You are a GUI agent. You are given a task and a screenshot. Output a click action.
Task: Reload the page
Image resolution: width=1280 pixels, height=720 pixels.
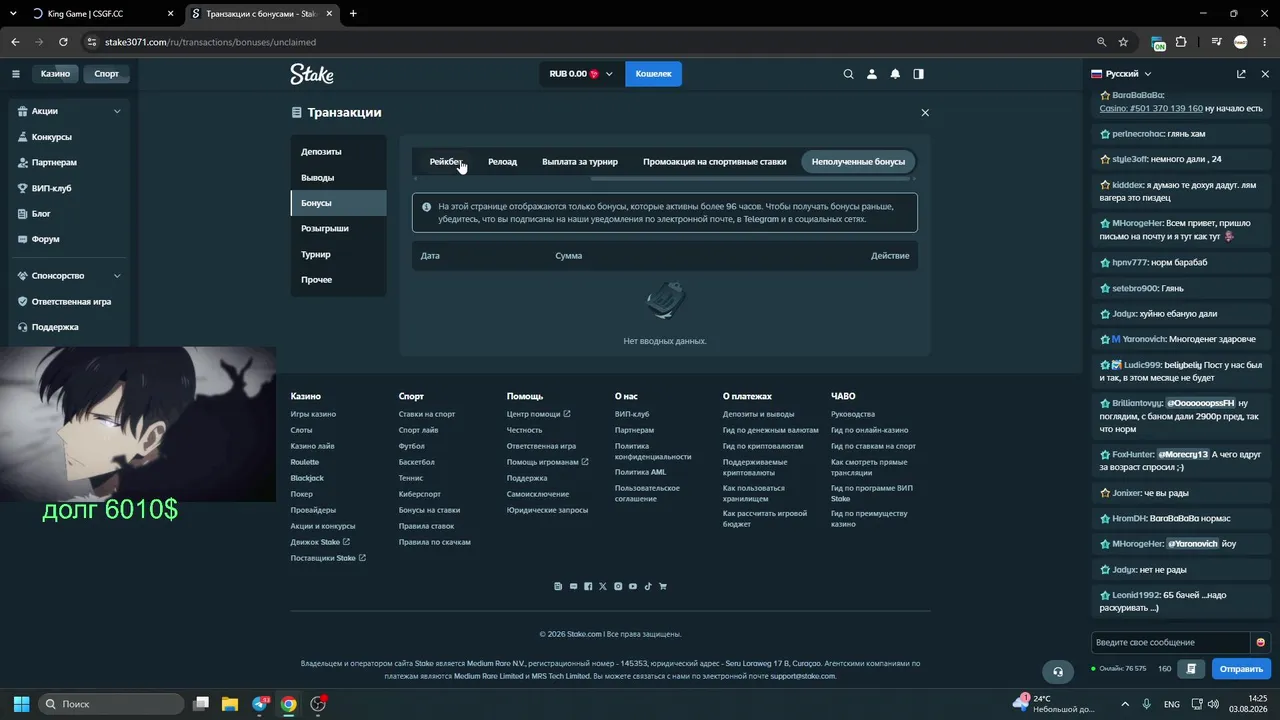point(63,42)
